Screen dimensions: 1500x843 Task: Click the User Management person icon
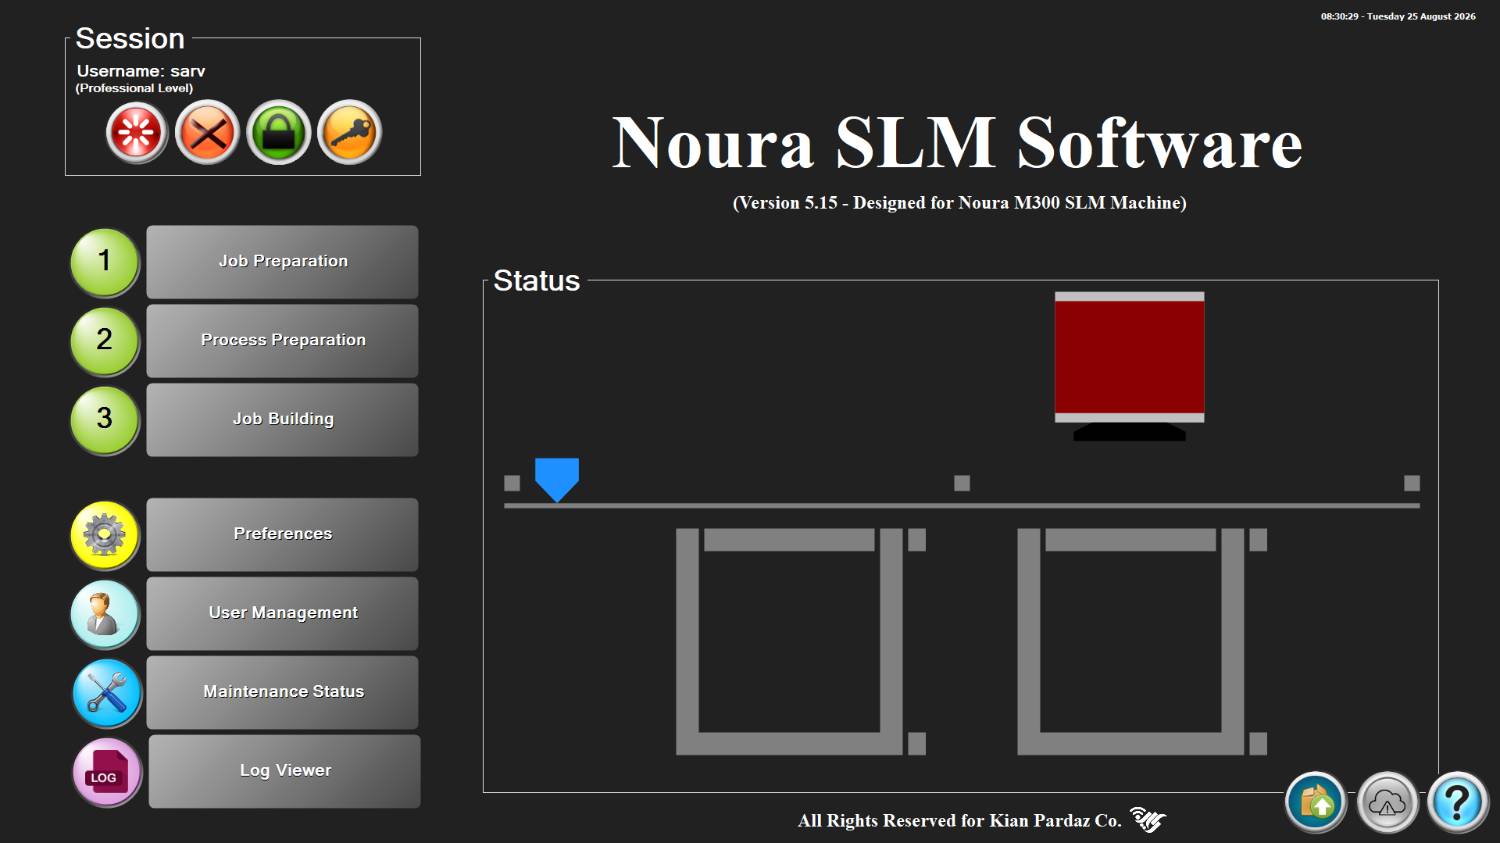coord(105,614)
